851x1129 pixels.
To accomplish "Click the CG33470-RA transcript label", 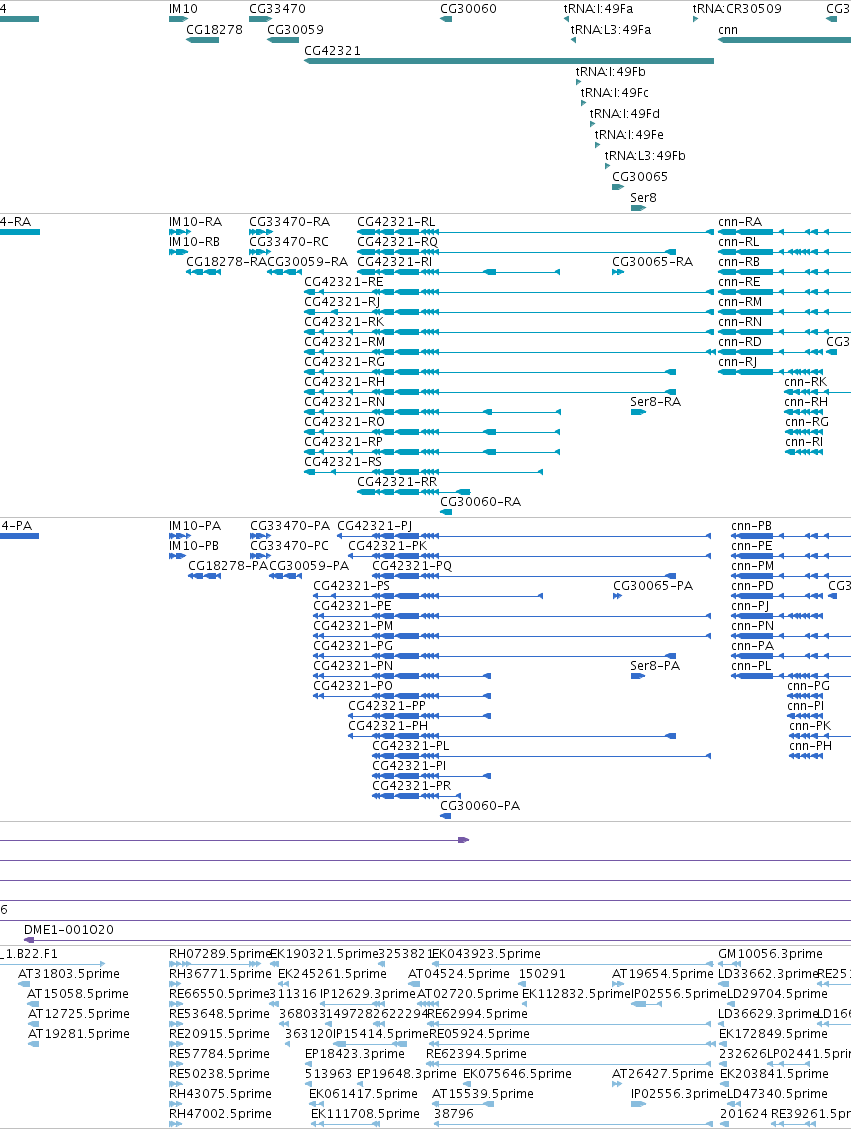I will pos(289,222).
